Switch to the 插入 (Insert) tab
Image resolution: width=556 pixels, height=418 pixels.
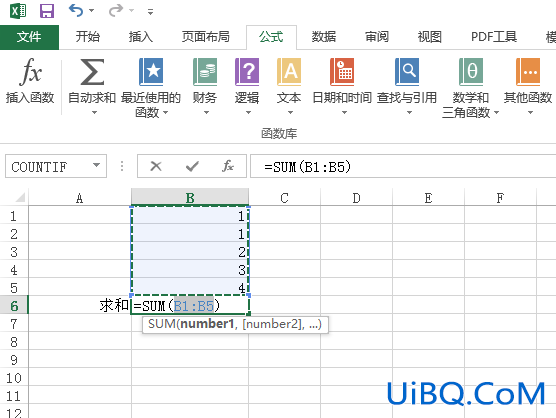[141, 37]
